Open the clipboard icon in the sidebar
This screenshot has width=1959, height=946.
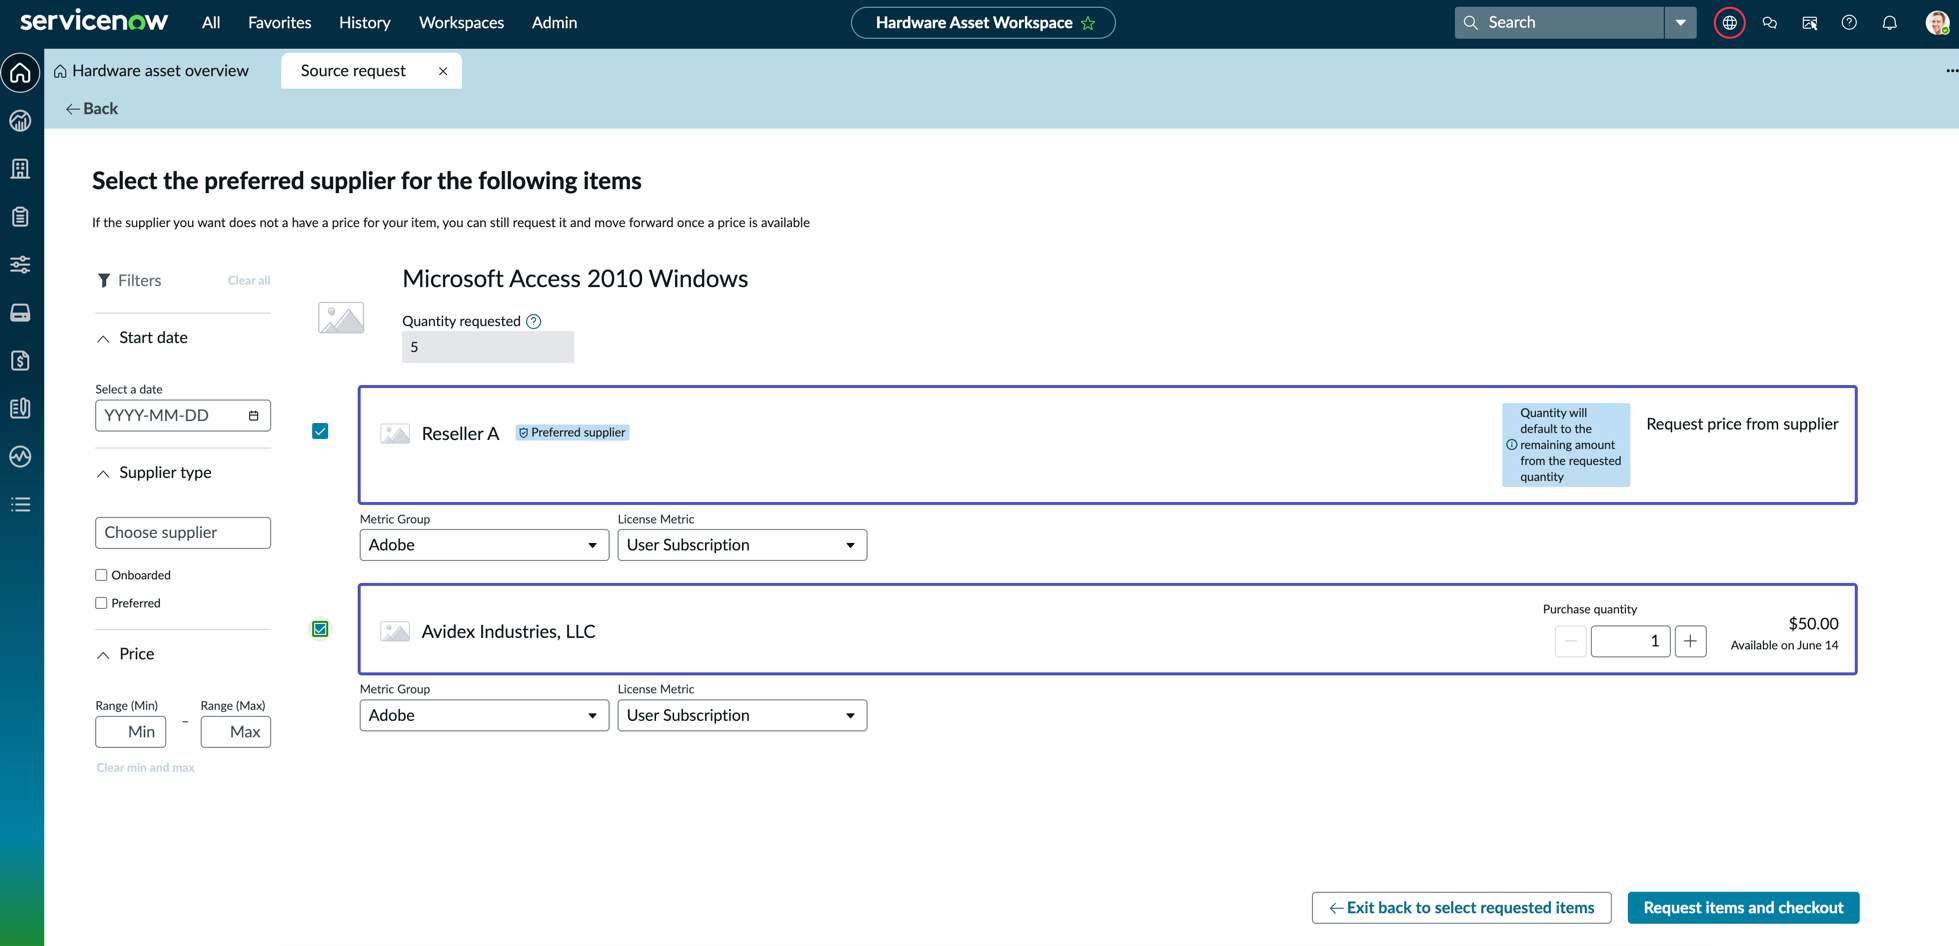(x=21, y=217)
